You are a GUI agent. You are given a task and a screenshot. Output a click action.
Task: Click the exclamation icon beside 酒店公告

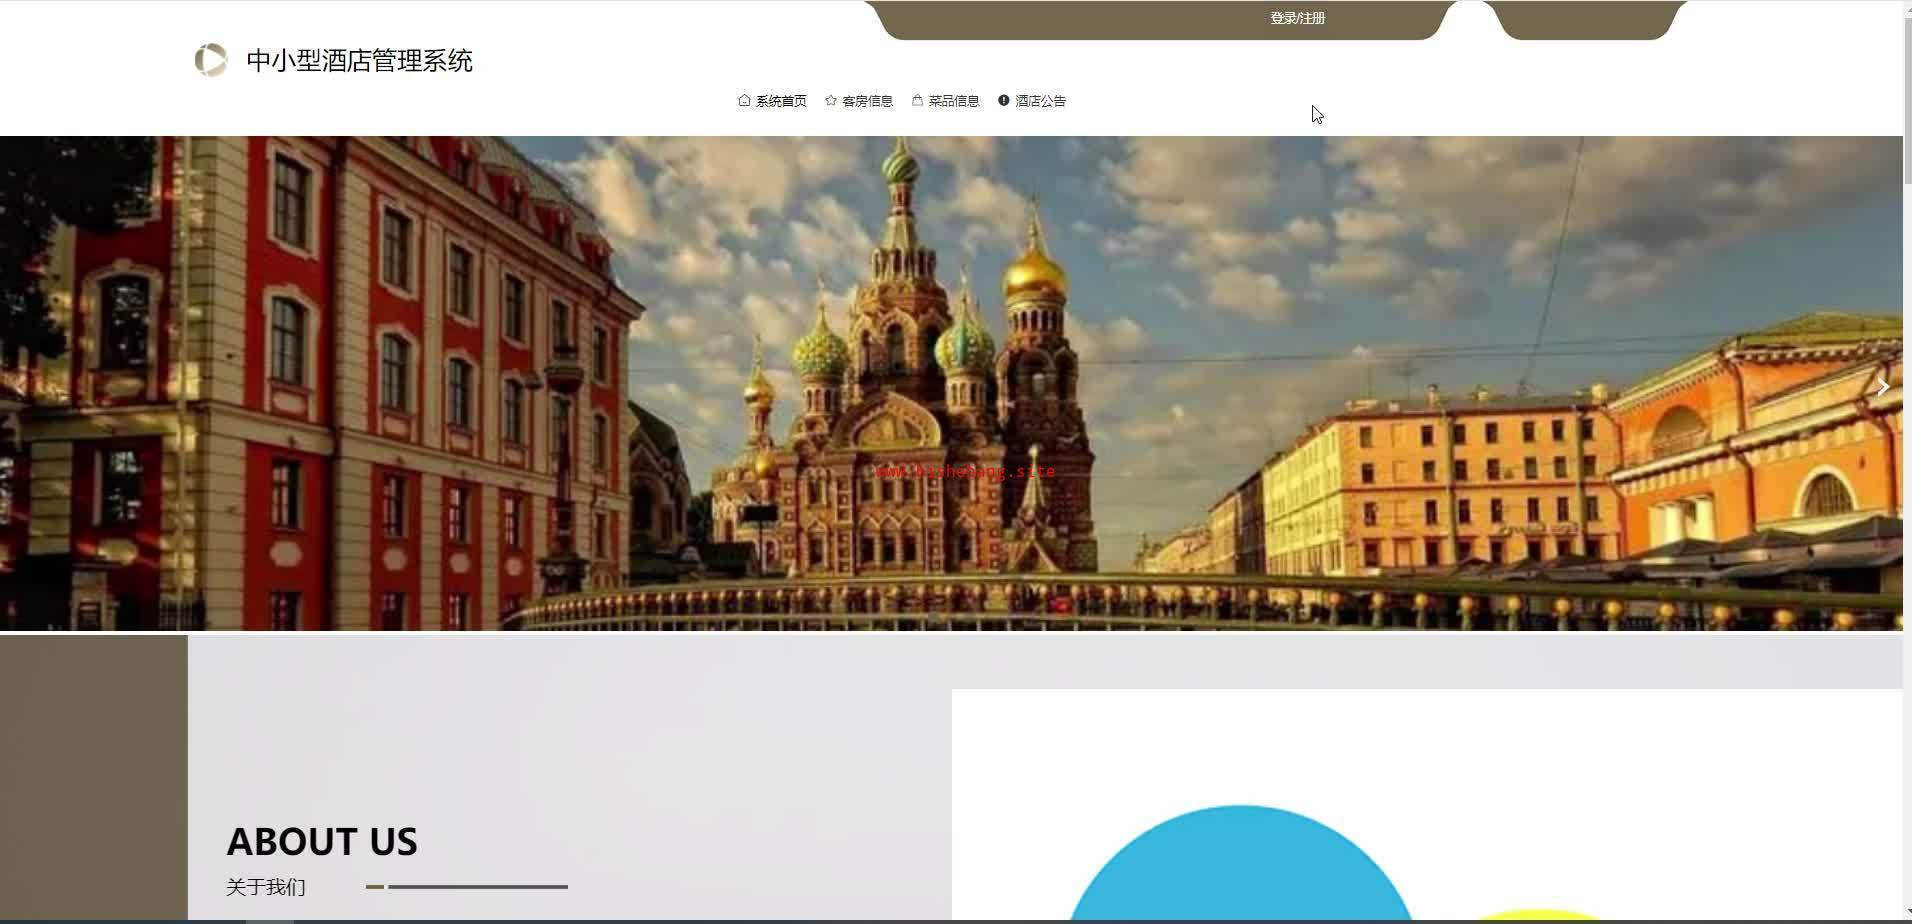pos(1004,100)
